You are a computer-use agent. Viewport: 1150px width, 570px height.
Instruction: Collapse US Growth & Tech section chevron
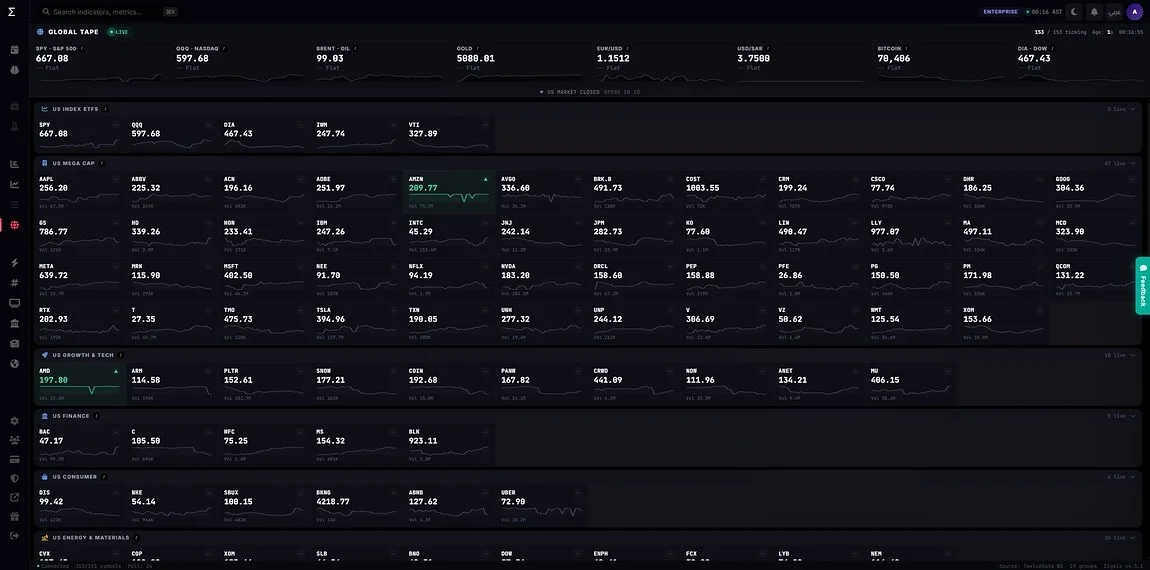point(1132,355)
